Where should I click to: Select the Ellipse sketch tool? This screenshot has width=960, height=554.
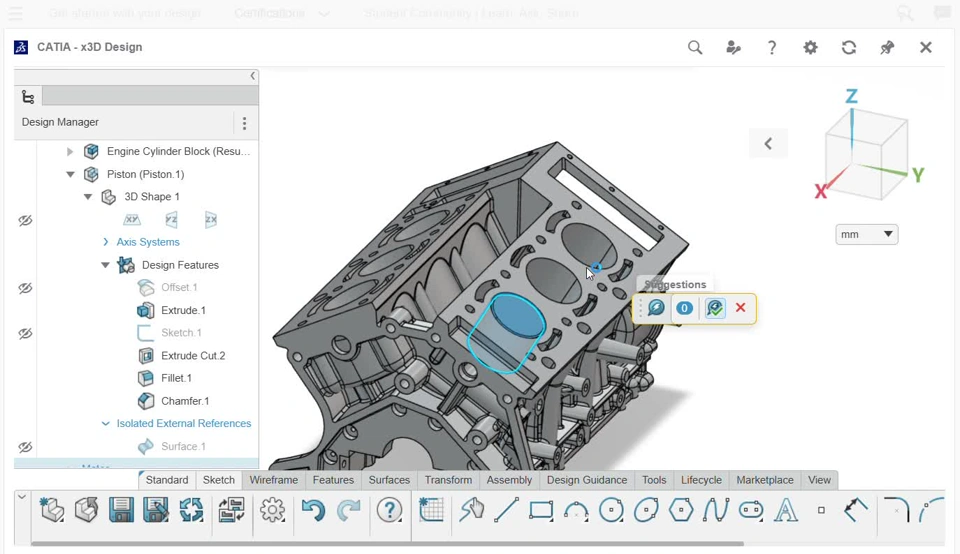pyautogui.click(x=646, y=509)
